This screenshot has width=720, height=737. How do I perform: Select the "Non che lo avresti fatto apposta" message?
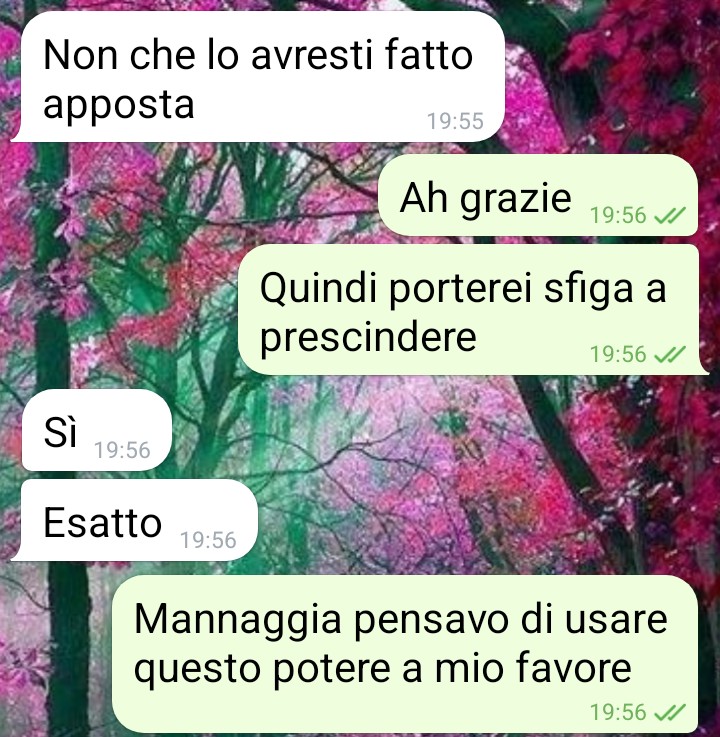click(258, 77)
